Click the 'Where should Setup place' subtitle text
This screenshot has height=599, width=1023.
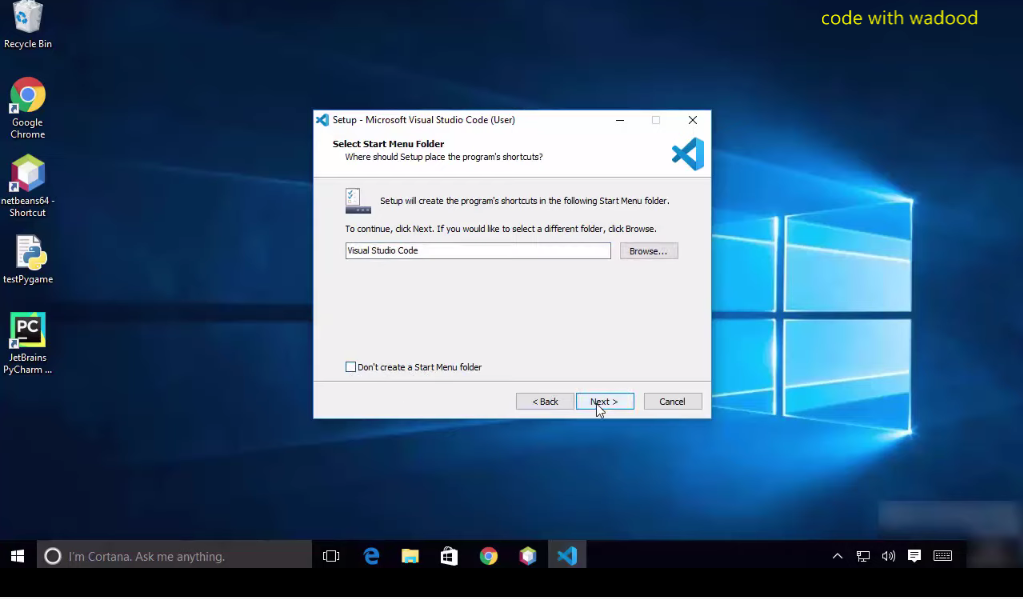pos(444,157)
